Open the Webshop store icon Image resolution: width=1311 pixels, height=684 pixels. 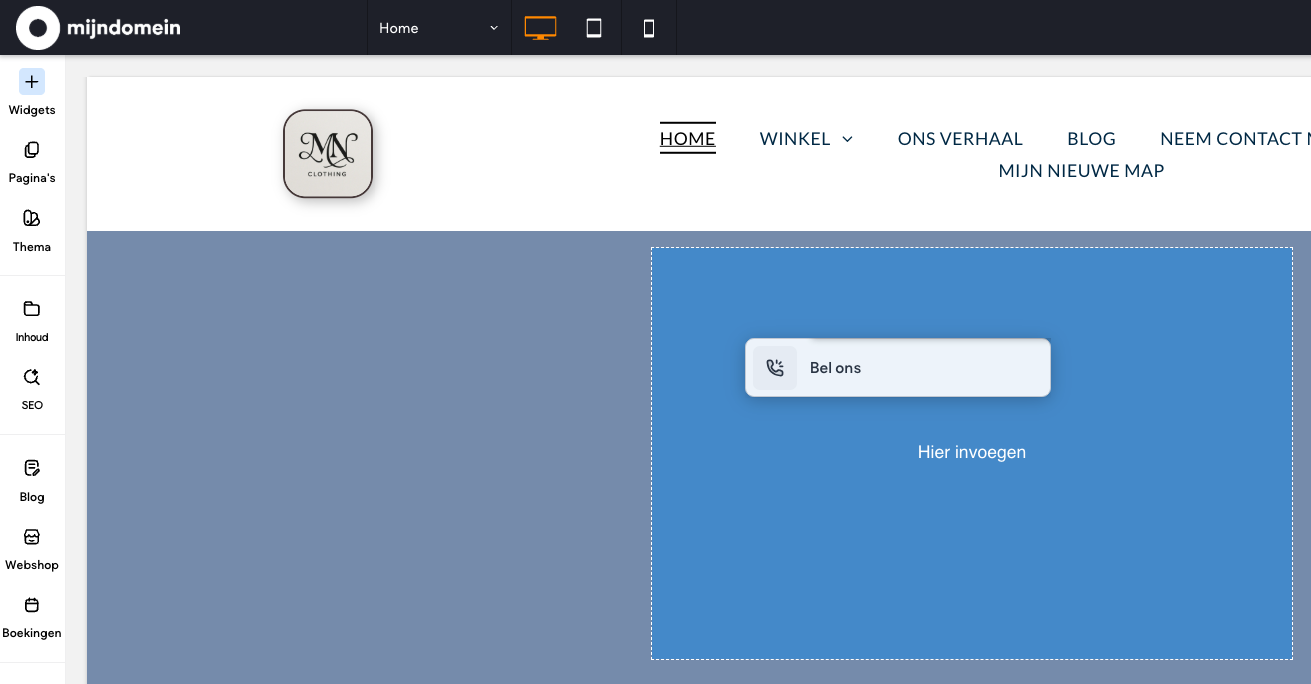coord(32,537)
